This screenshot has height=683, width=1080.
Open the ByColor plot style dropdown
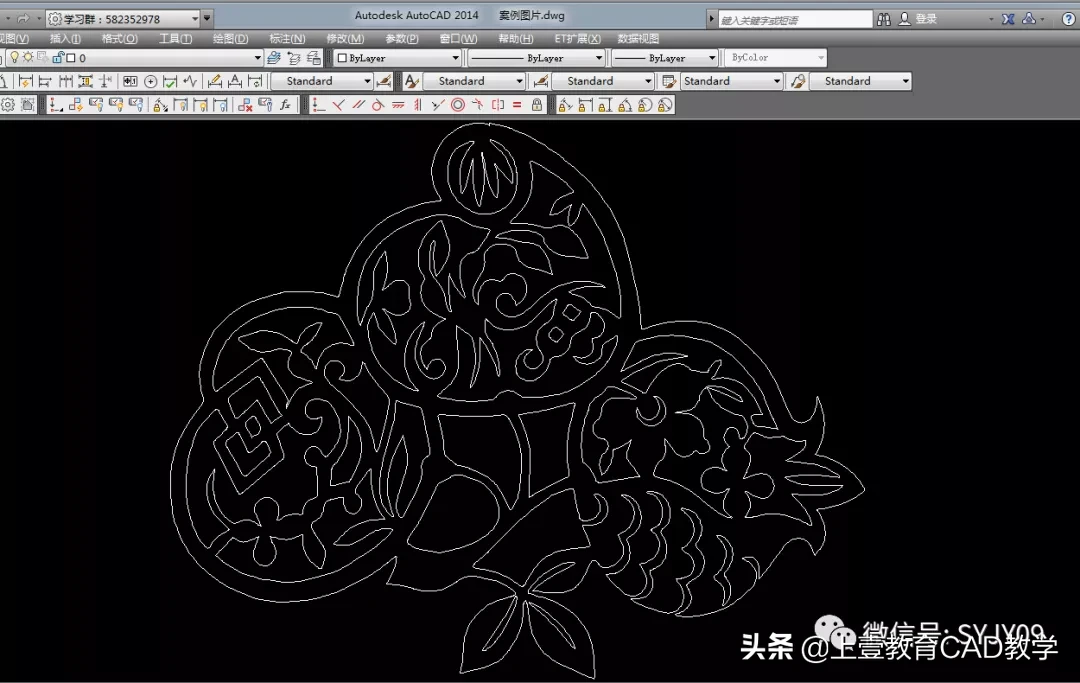coord(776,58)
